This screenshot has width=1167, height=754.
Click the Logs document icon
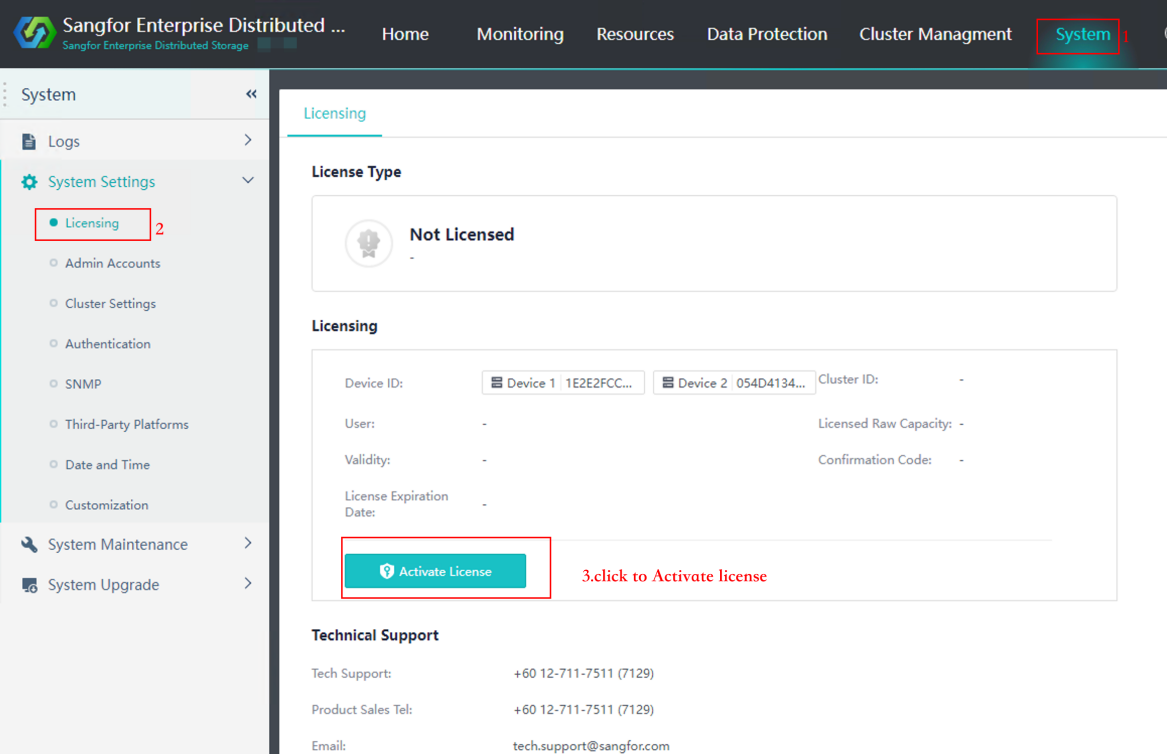click(x=29, y=141)
